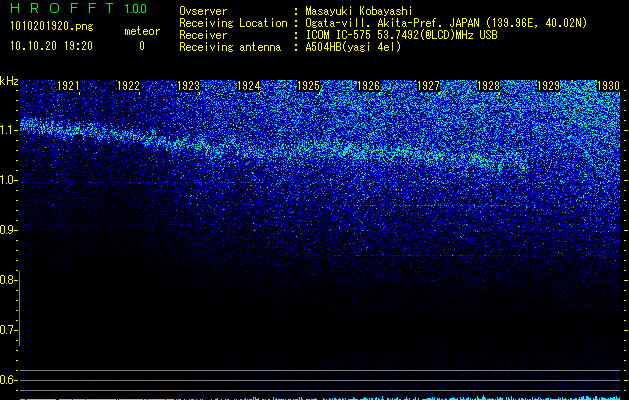Click the 1922 time marker
The width and height of the screenshot is (629, 400).
pyautogui.click(x=128, y=86)
